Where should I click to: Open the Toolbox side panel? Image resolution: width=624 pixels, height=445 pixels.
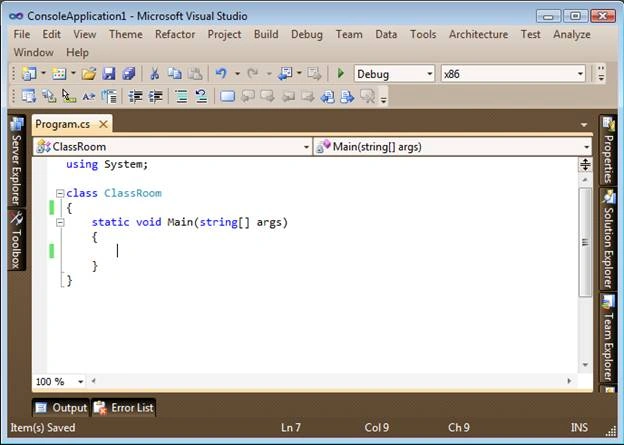[16, 240]
